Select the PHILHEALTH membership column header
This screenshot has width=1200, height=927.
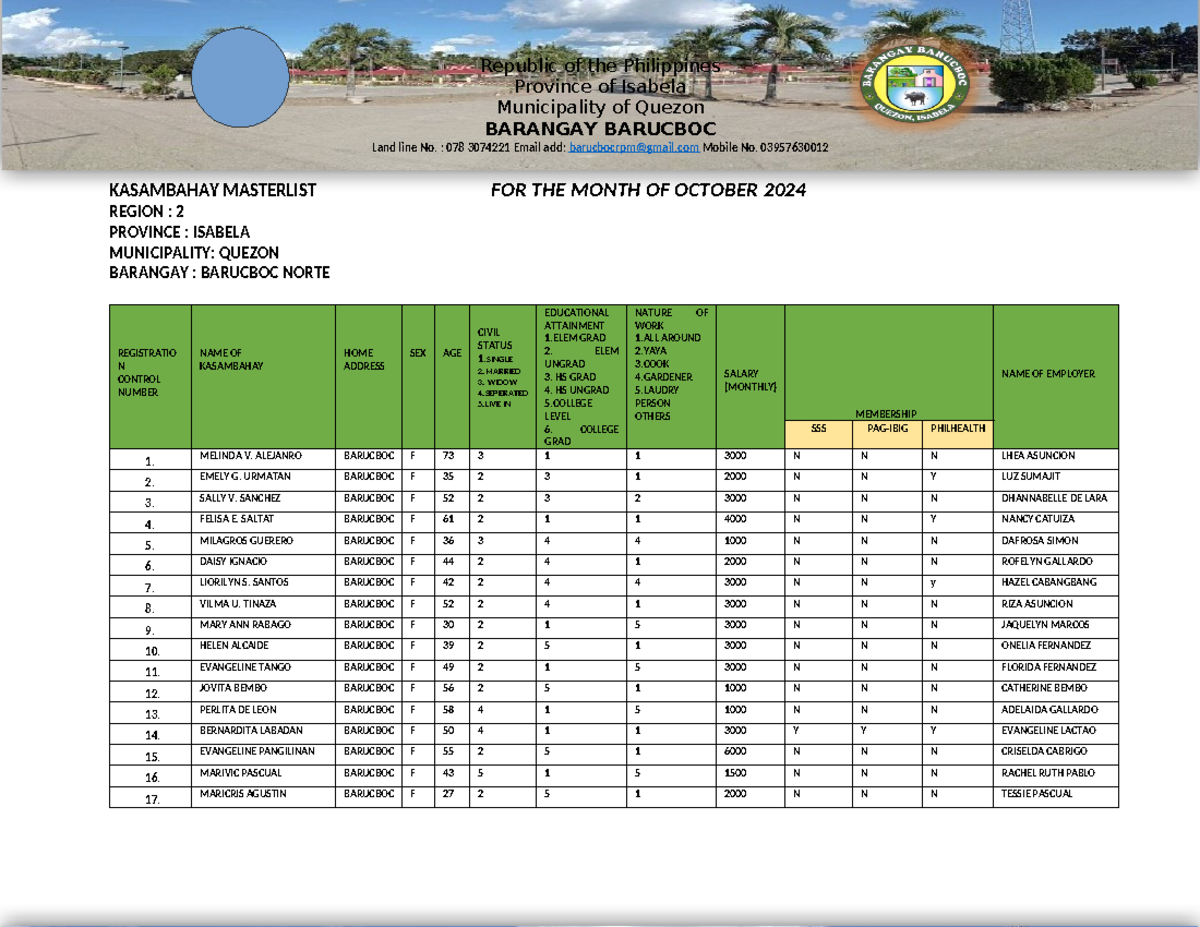pyautogui.click(x=957, y=430)
